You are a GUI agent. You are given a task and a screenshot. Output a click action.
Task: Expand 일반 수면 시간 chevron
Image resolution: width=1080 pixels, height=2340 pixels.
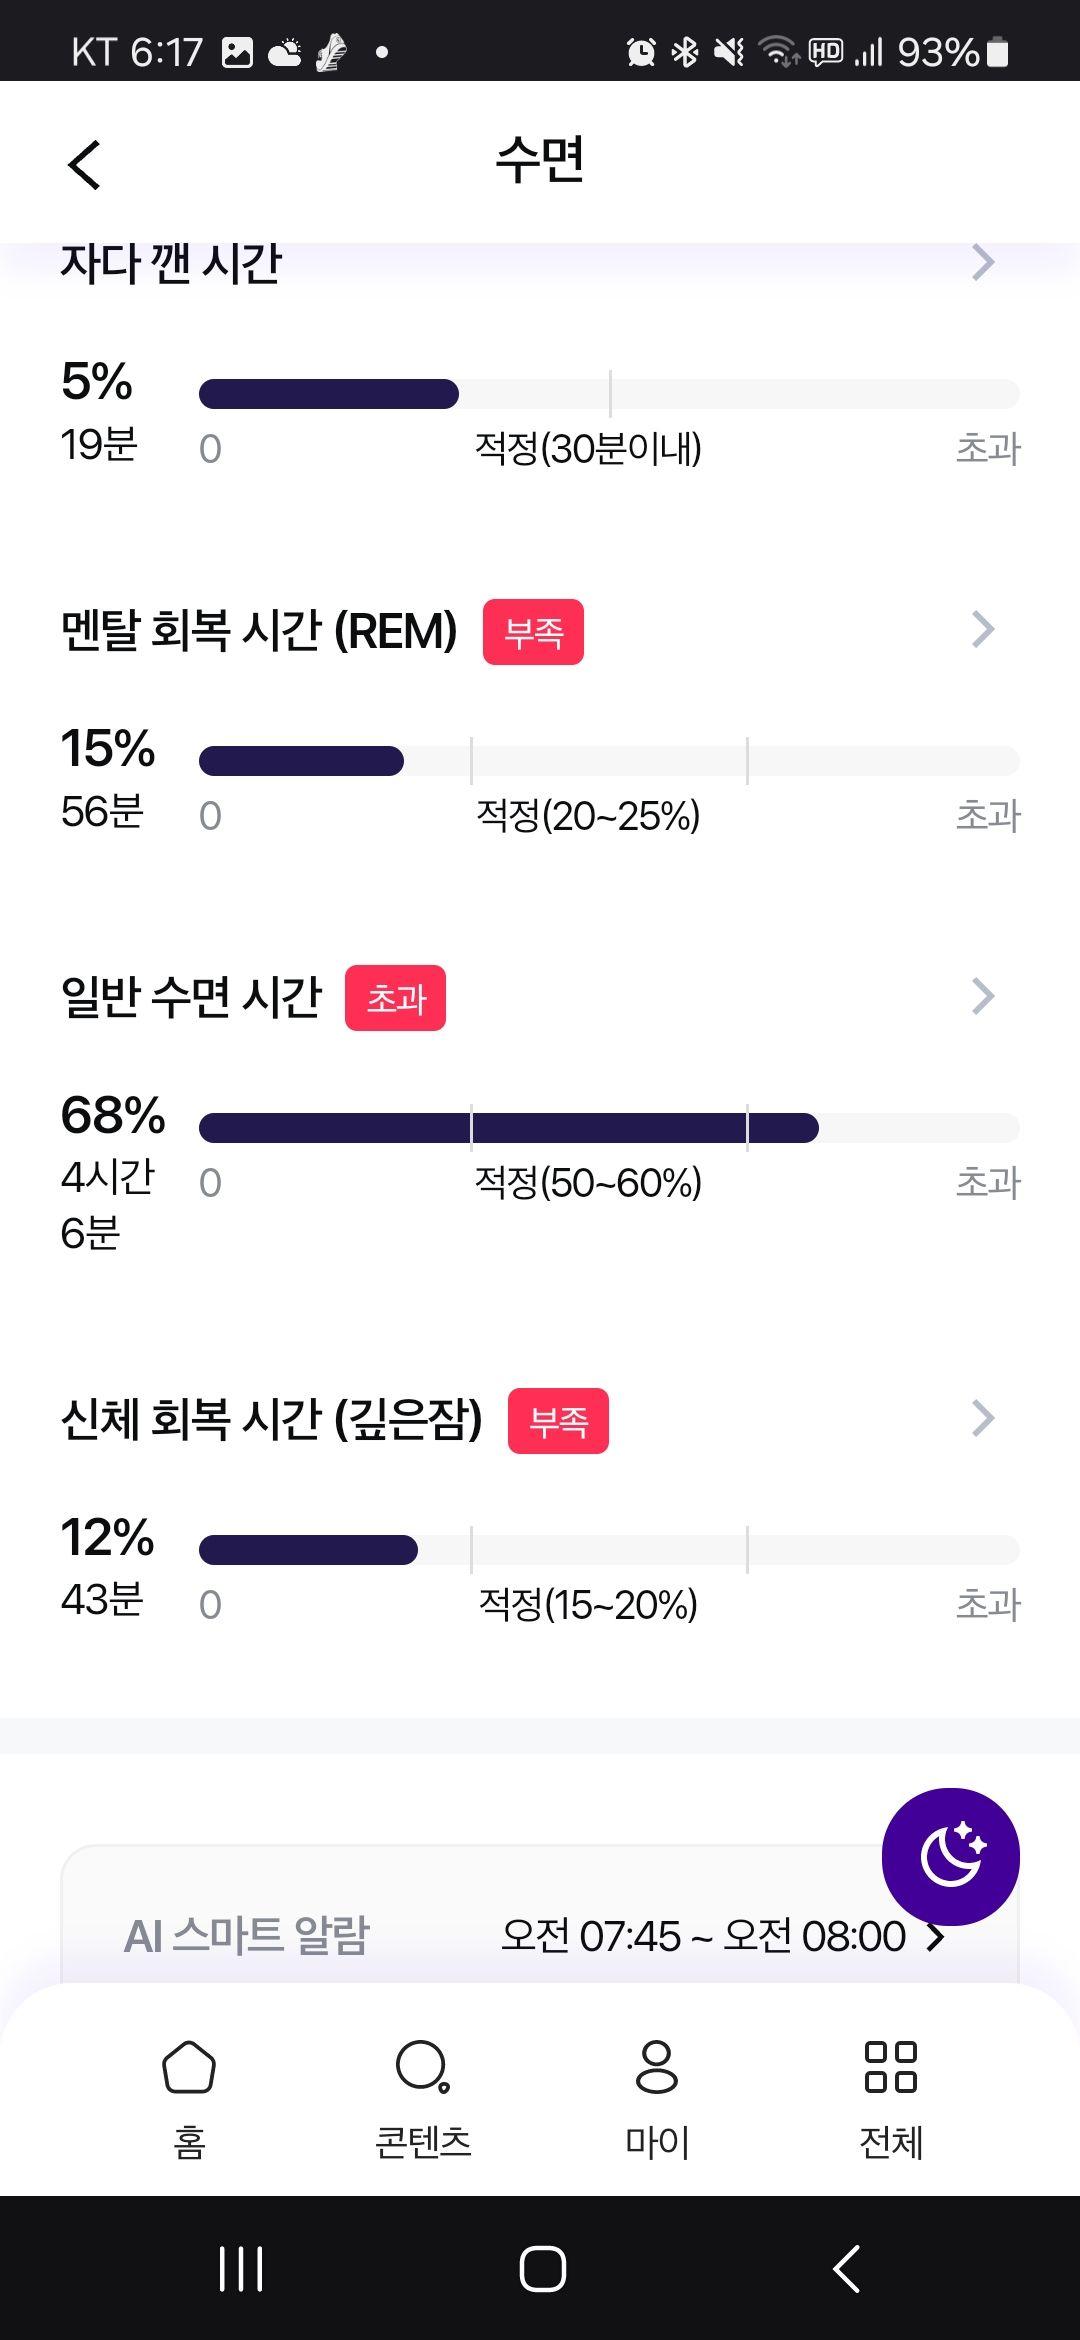click(x=983, y=996)
